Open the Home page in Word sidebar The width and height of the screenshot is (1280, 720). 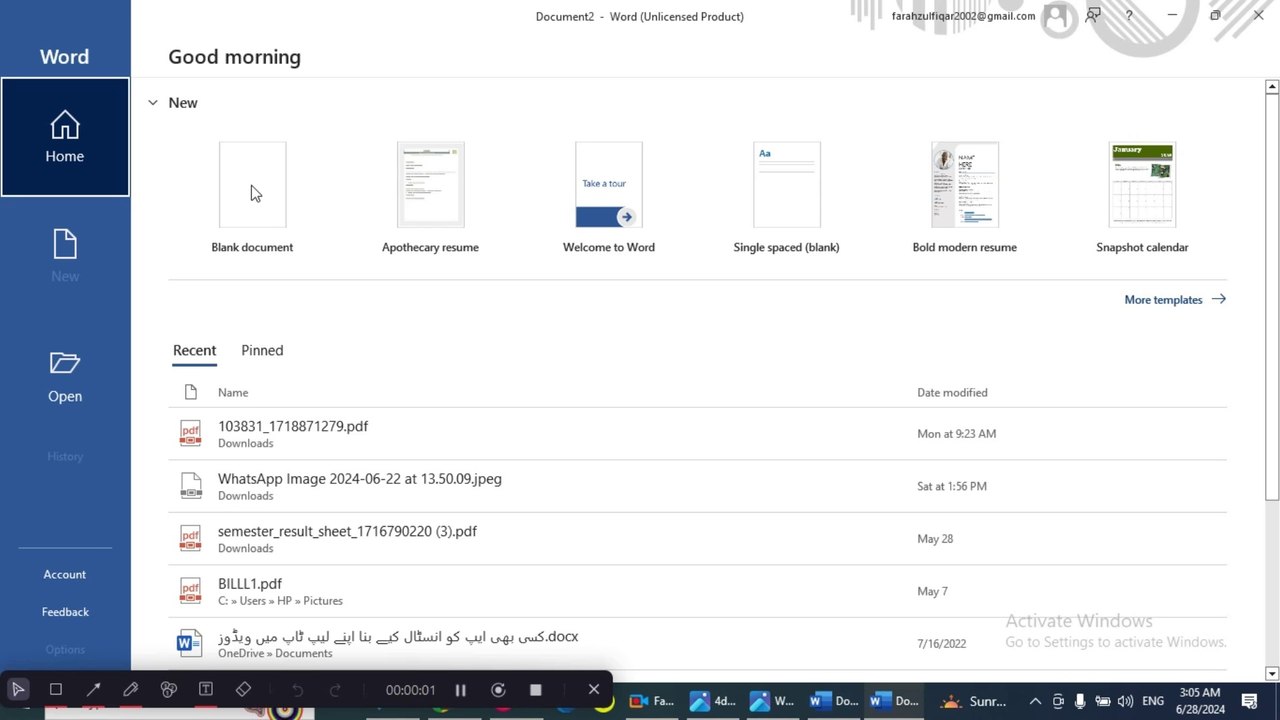point(65,137)
